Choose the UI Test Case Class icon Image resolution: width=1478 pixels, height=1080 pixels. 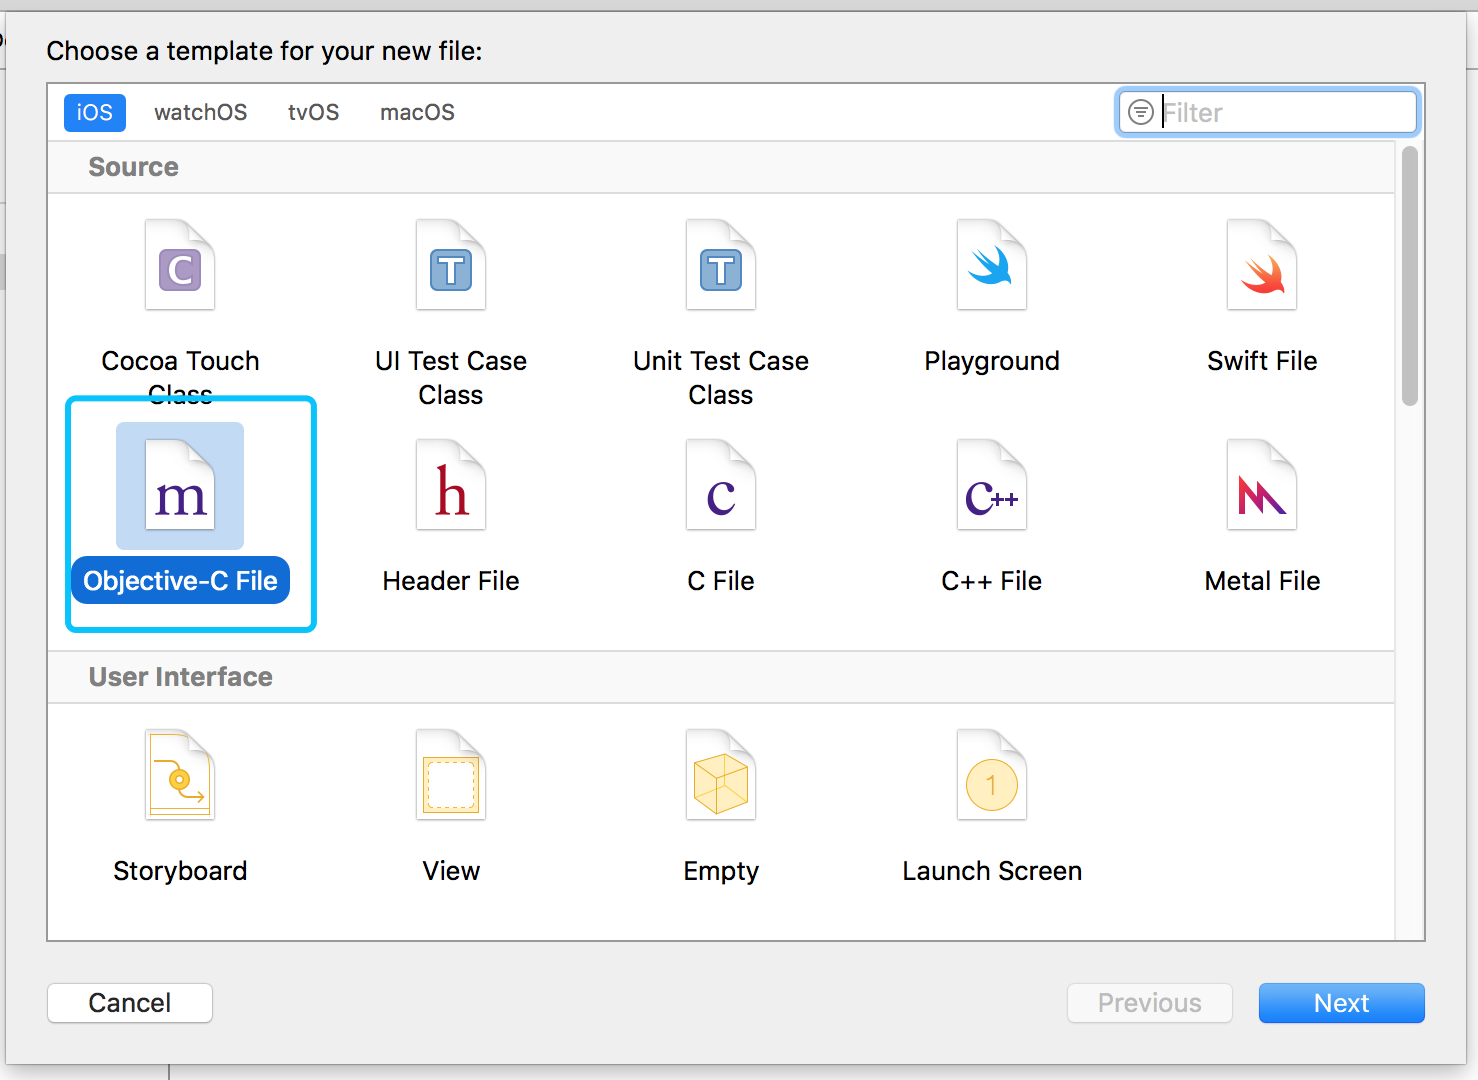[x=451, y=265]
